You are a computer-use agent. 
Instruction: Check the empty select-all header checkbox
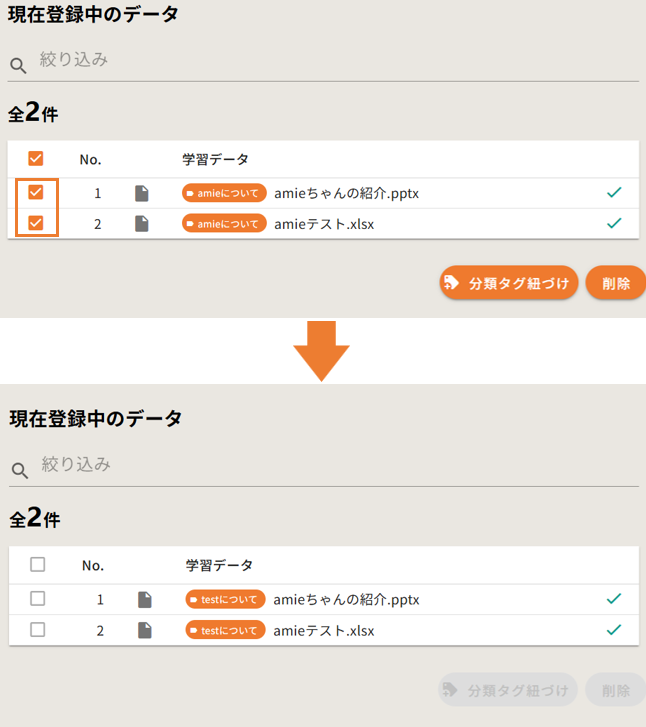[x=38, y=564]
